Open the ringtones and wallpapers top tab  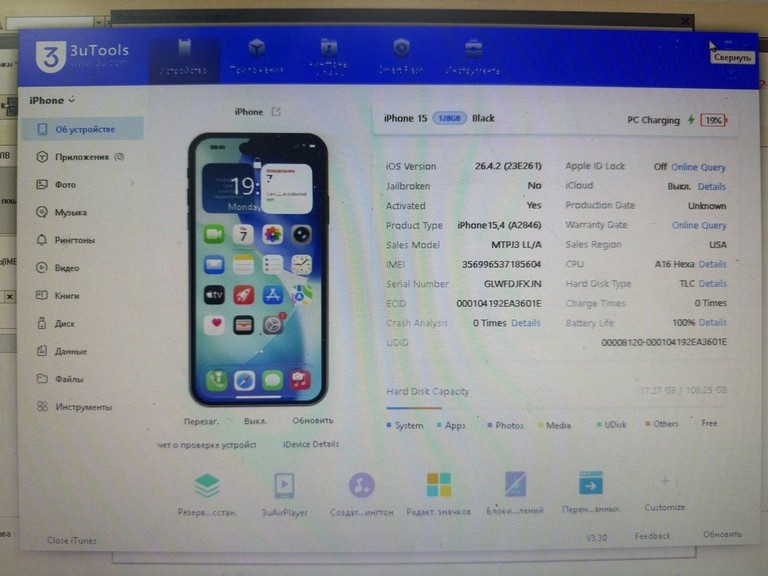(329, 58)
